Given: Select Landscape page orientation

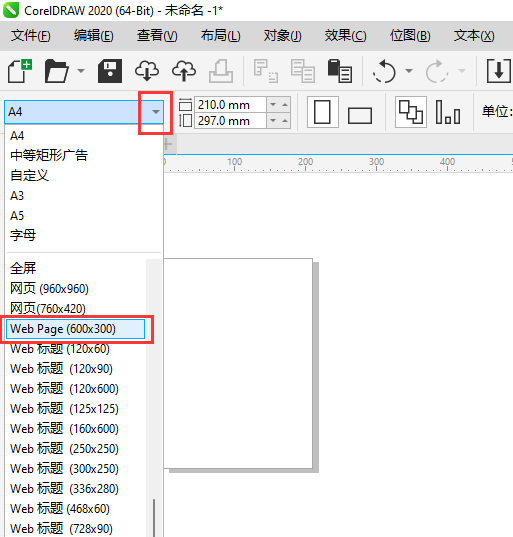Looking at the screenshot, I should (360, 115).
